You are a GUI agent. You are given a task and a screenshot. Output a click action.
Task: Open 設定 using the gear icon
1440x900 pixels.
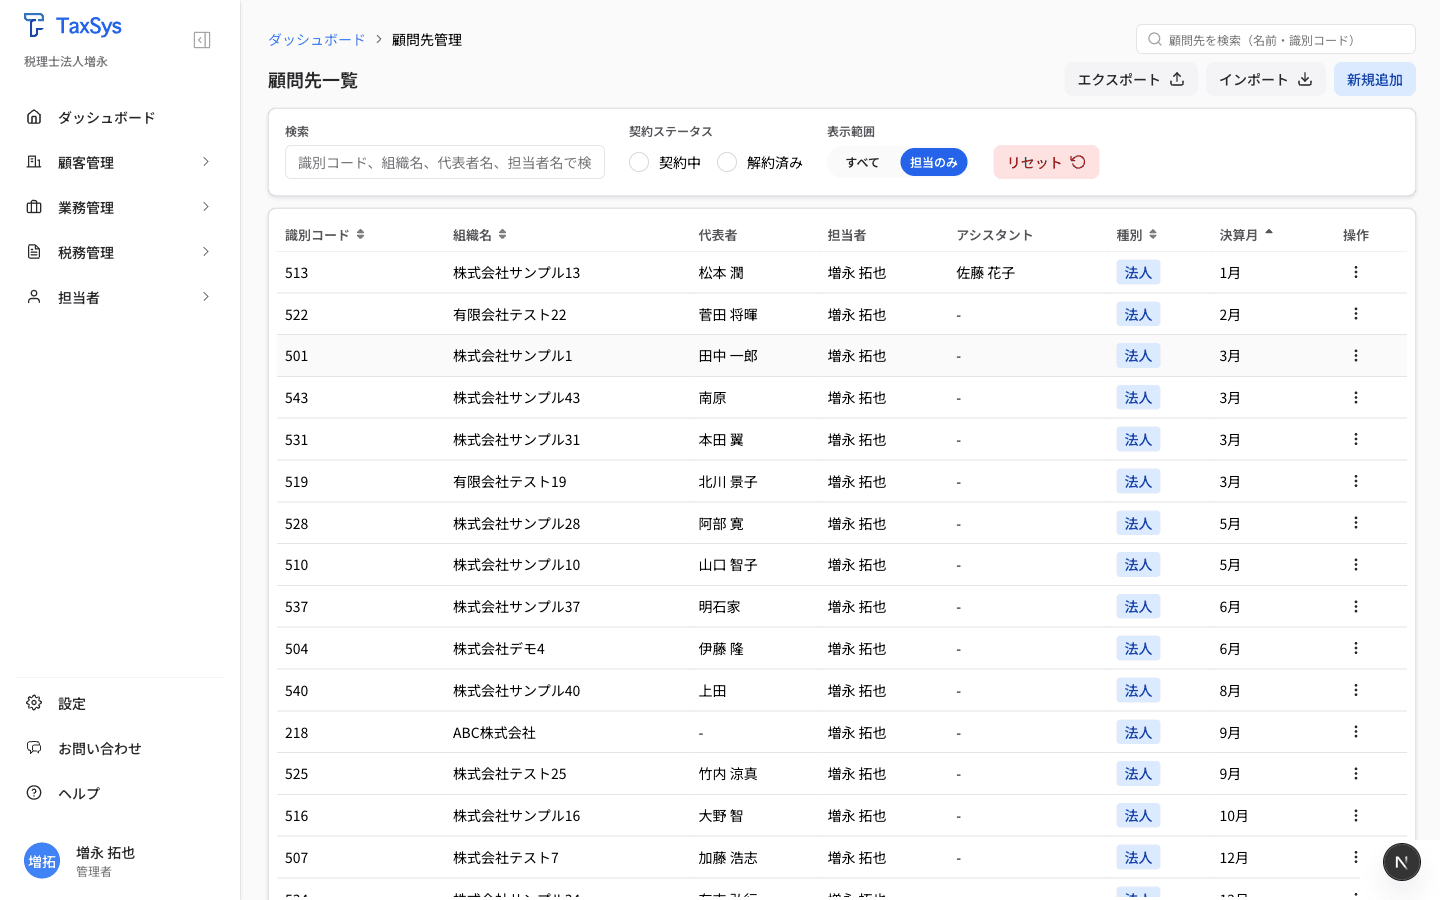[33, 703]
